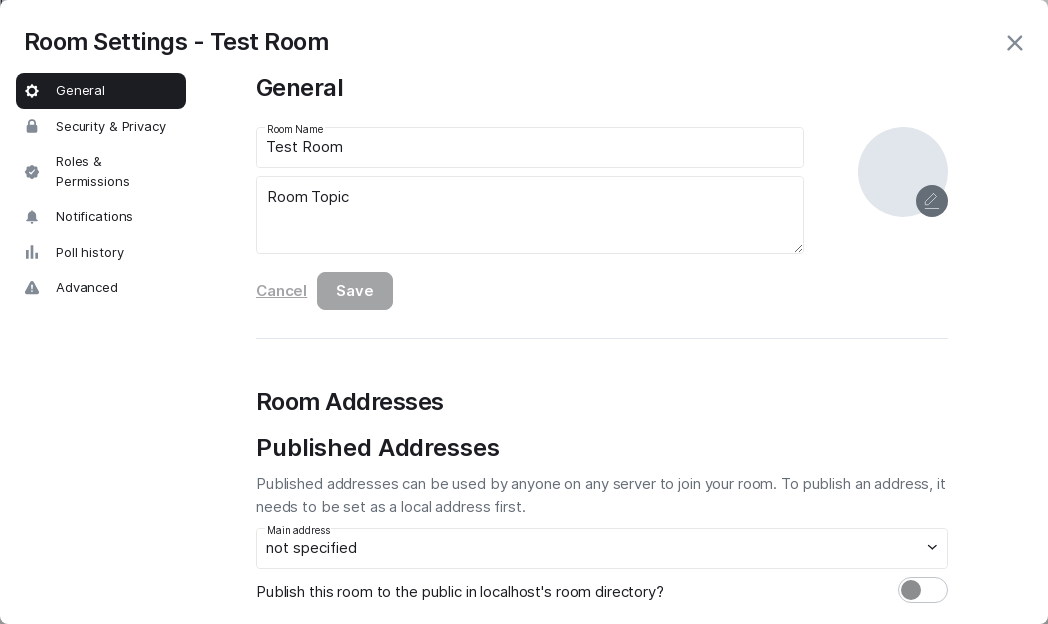This screenshot has width=1048, height=624.
Task: Click the Security & Privacy lock icon
Action: click(32, 127)
